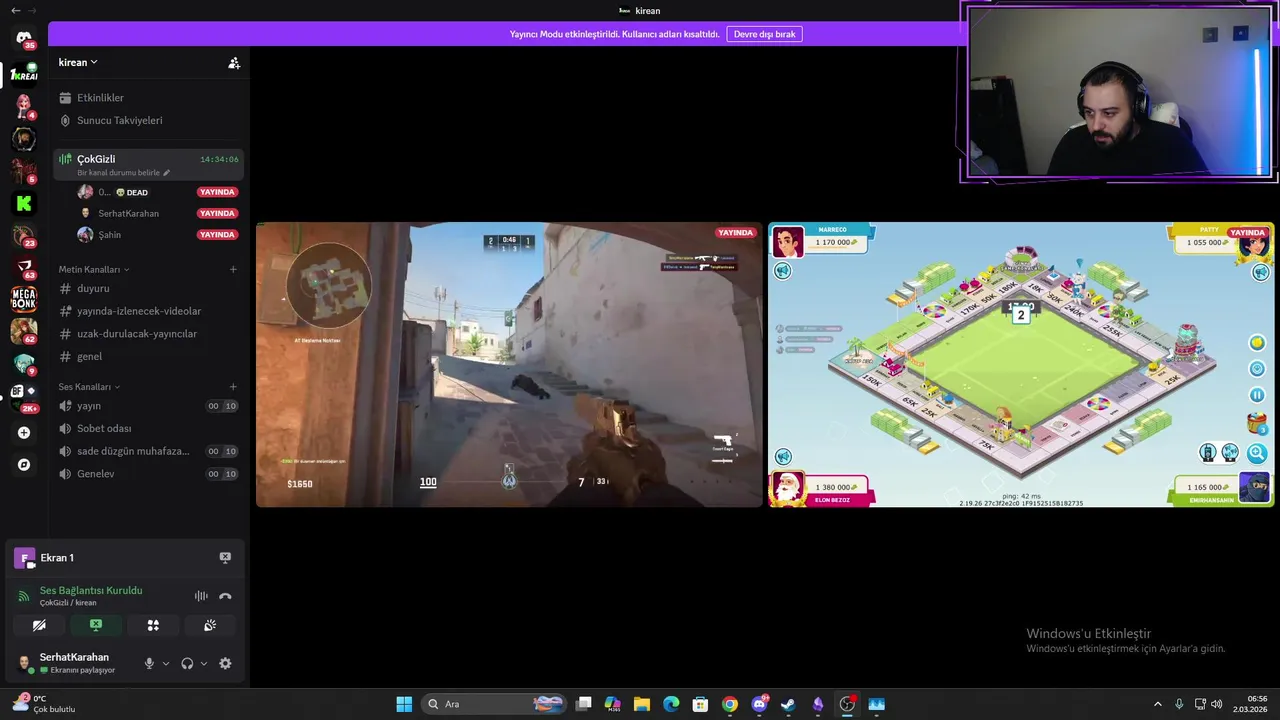The width and height of the screenshot is (1280, 720).
Task: Open Google Chrome from the taskbar
Action: tap(730, 704)
